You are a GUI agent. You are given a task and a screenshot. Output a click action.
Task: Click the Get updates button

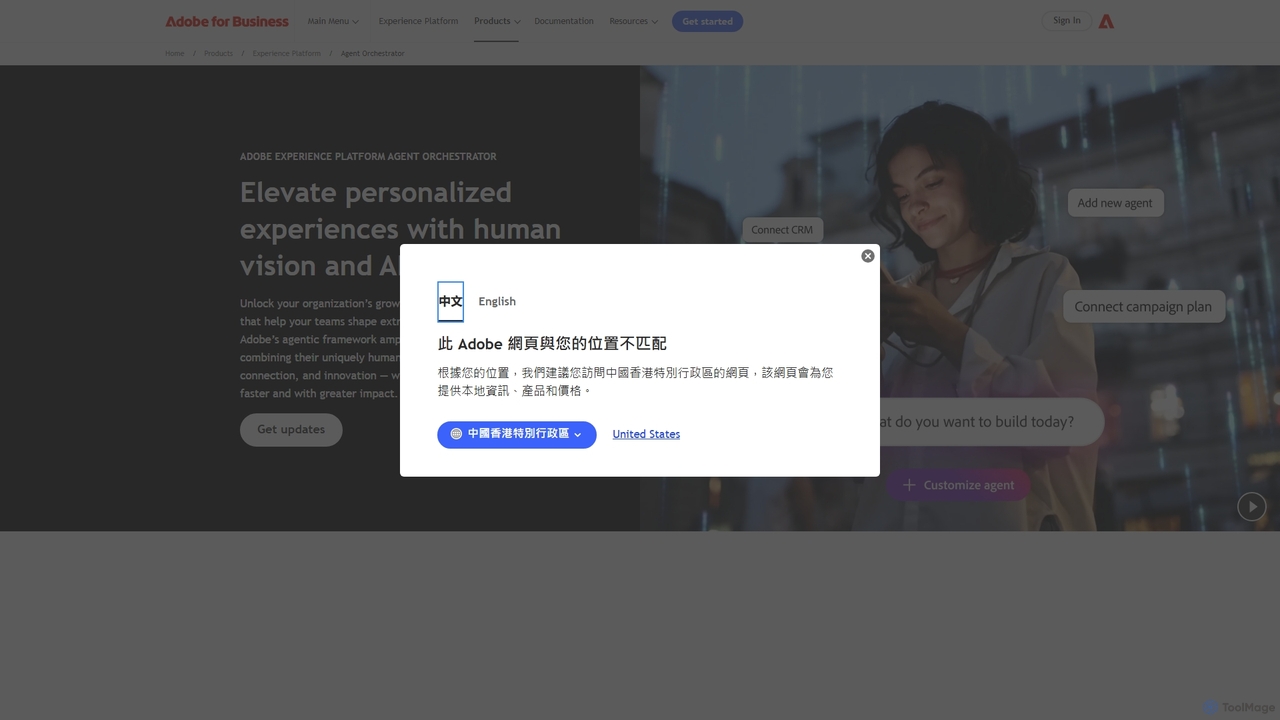pos(291,430)
